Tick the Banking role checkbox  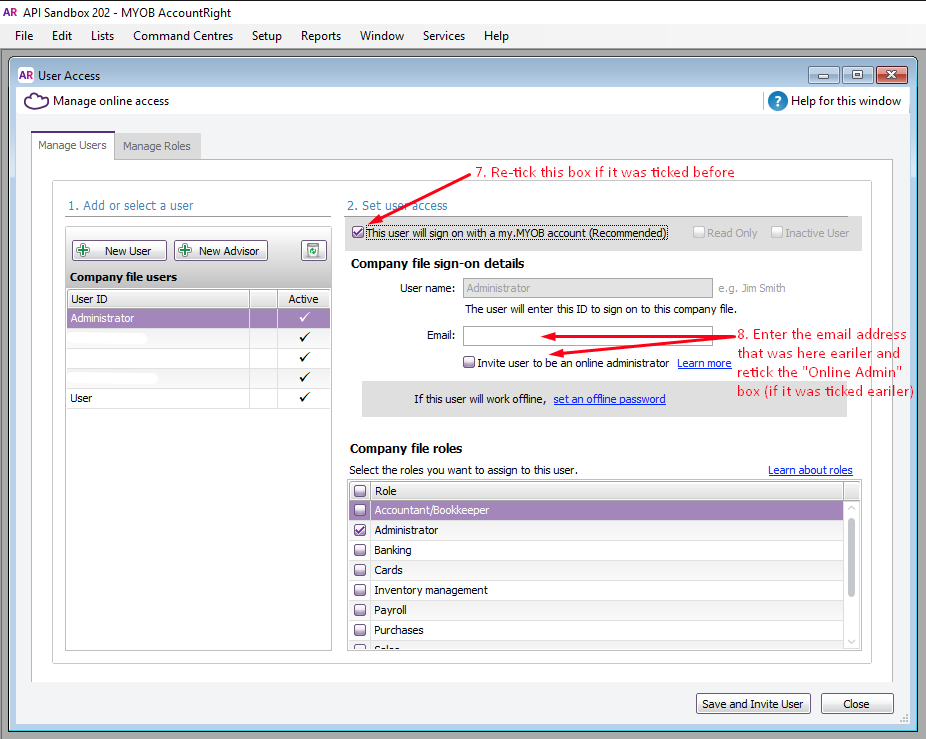(360, 550)
